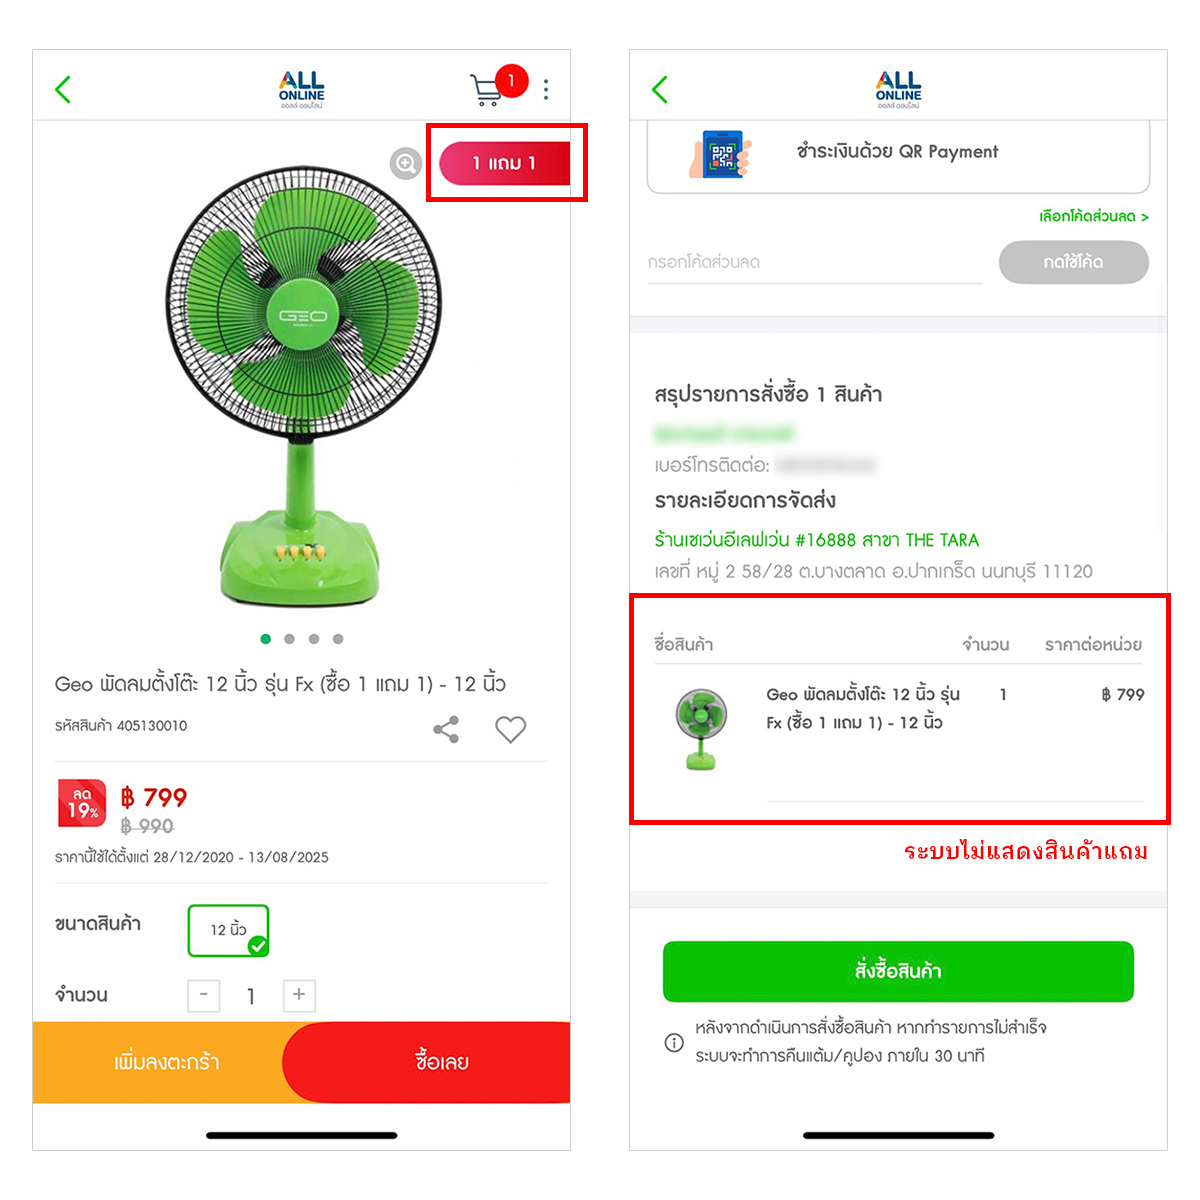Image resolution: width=1200 pixels, height=1200 pixels.
Task: Tap the fan thumbnail in order summary
Action: 701,727
